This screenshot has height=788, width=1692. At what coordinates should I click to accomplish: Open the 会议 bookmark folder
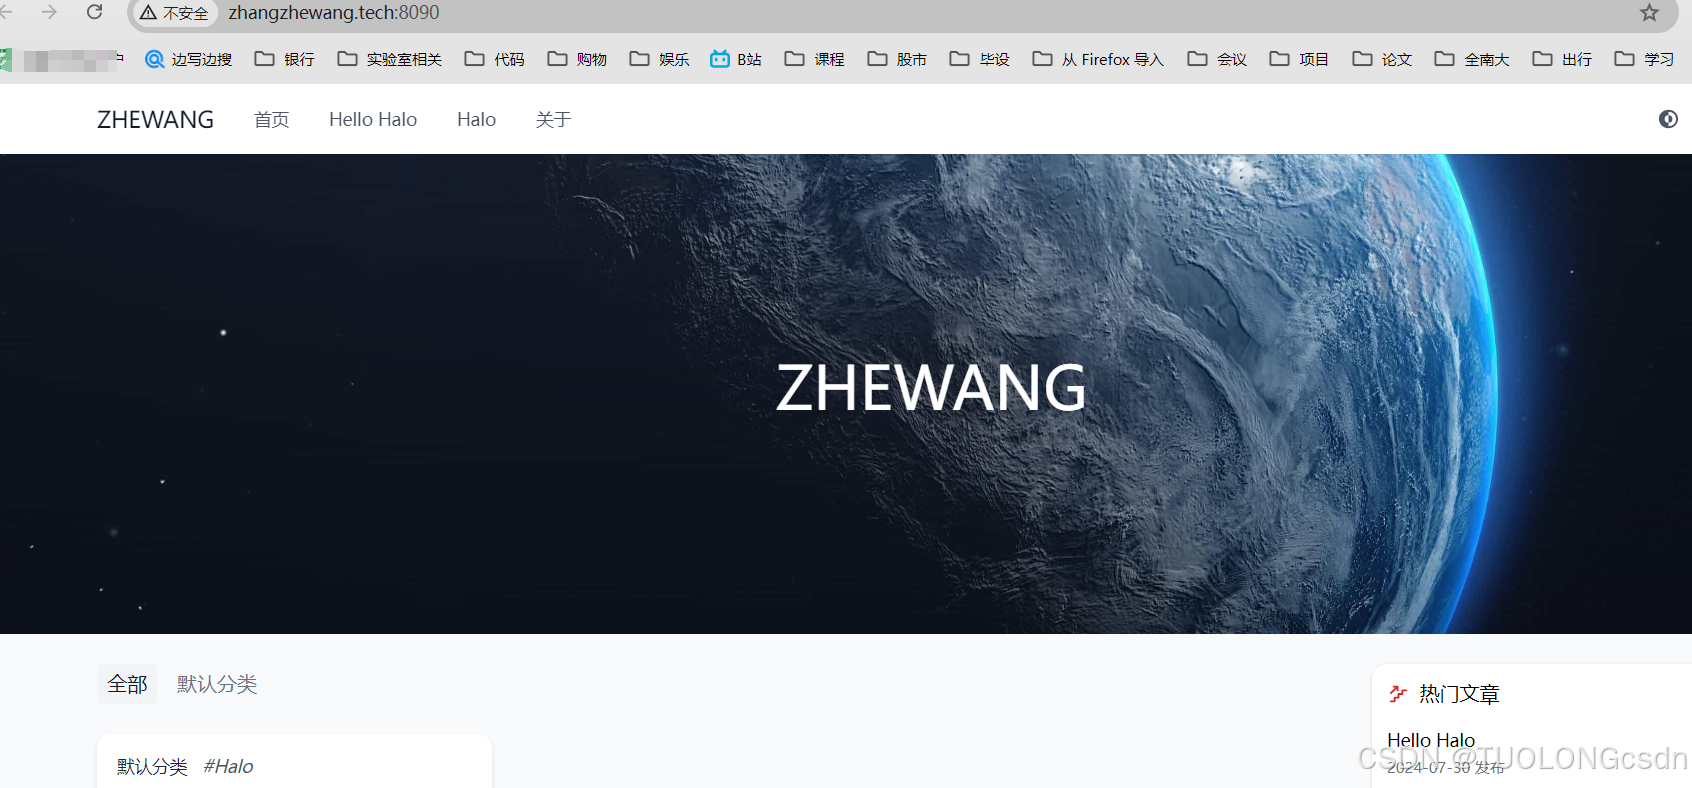tap(1218, 59)
